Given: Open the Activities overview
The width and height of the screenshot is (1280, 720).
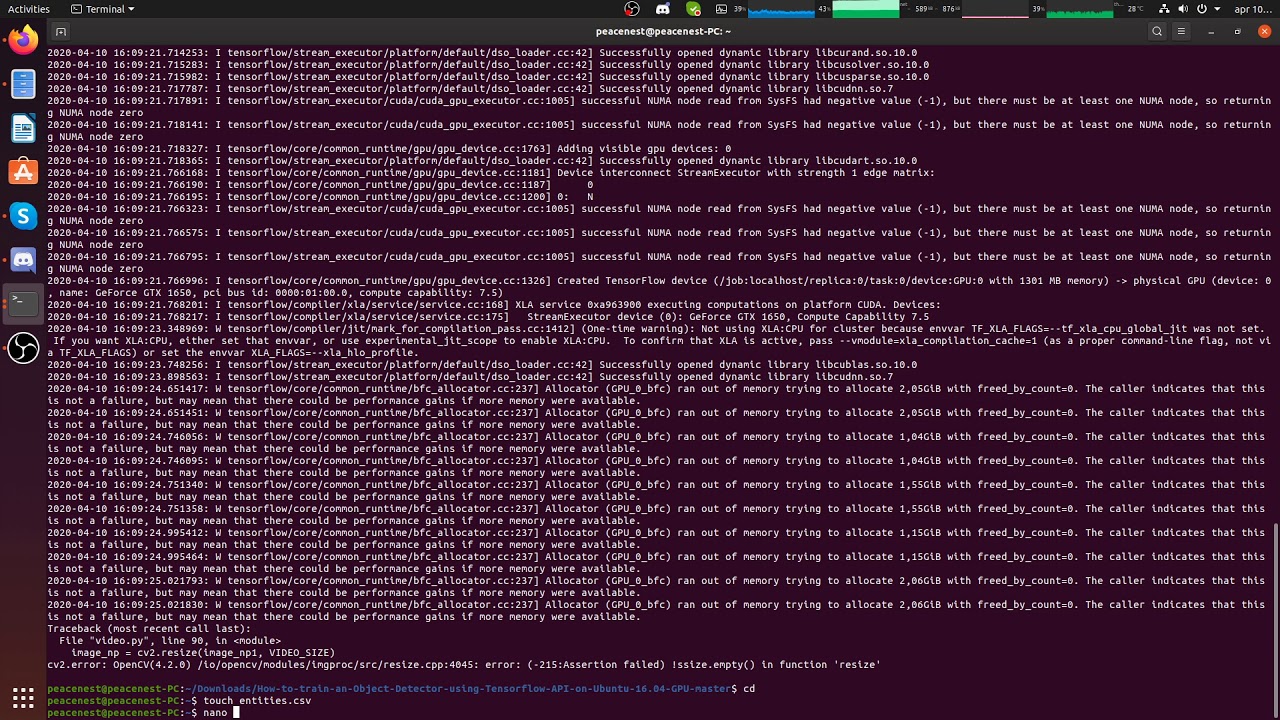Looking at the screenshot, I should [x=29, y=9].
